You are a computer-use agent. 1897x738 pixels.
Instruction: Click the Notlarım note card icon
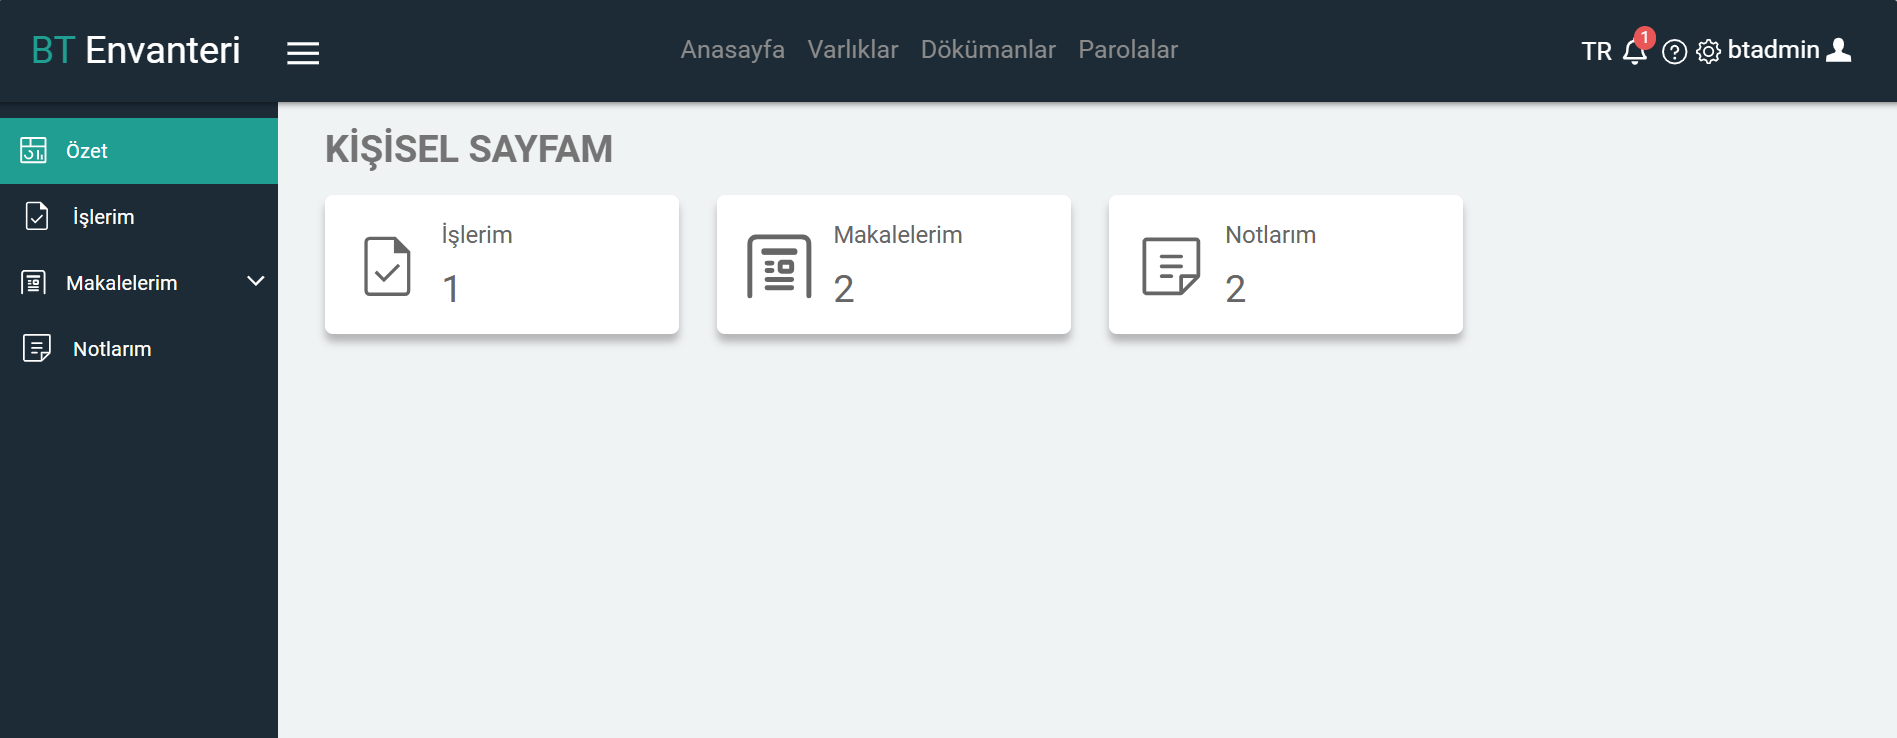[1171, 266]
